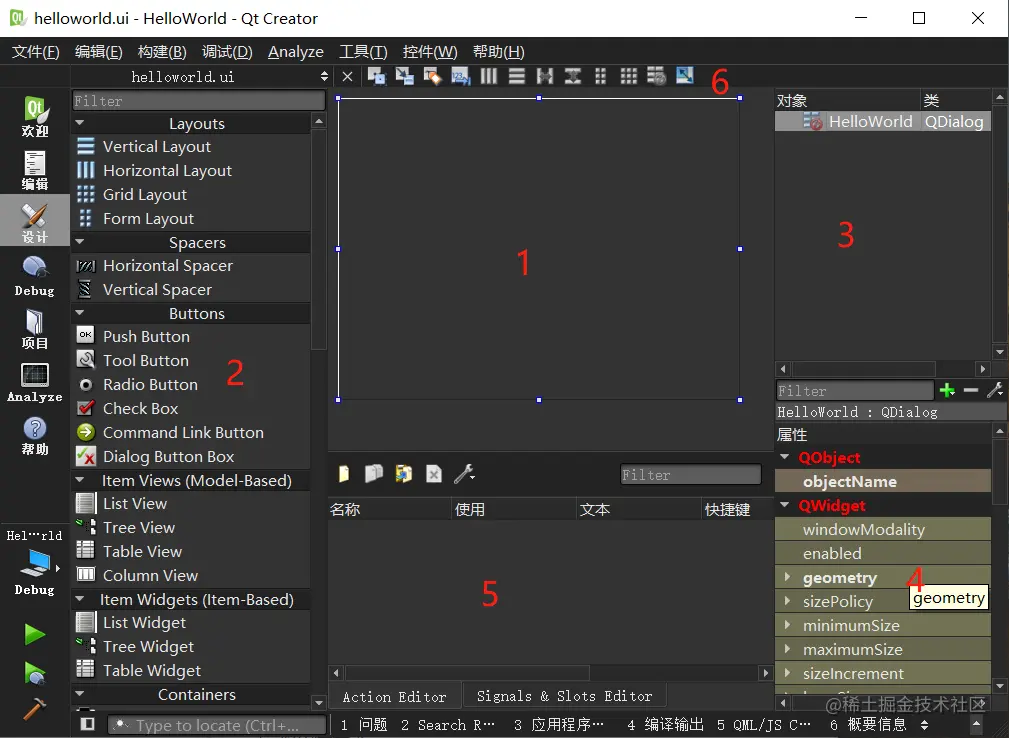
Task: Add dynamic property with green plus
Action: tap(947, 390)
